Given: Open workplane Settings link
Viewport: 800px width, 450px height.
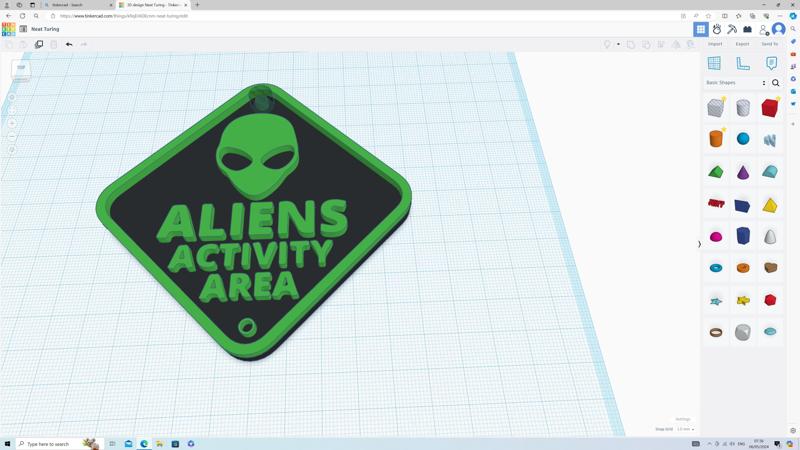Looking at the screenshot, I should pyautogui.click(x=683, y=419).
